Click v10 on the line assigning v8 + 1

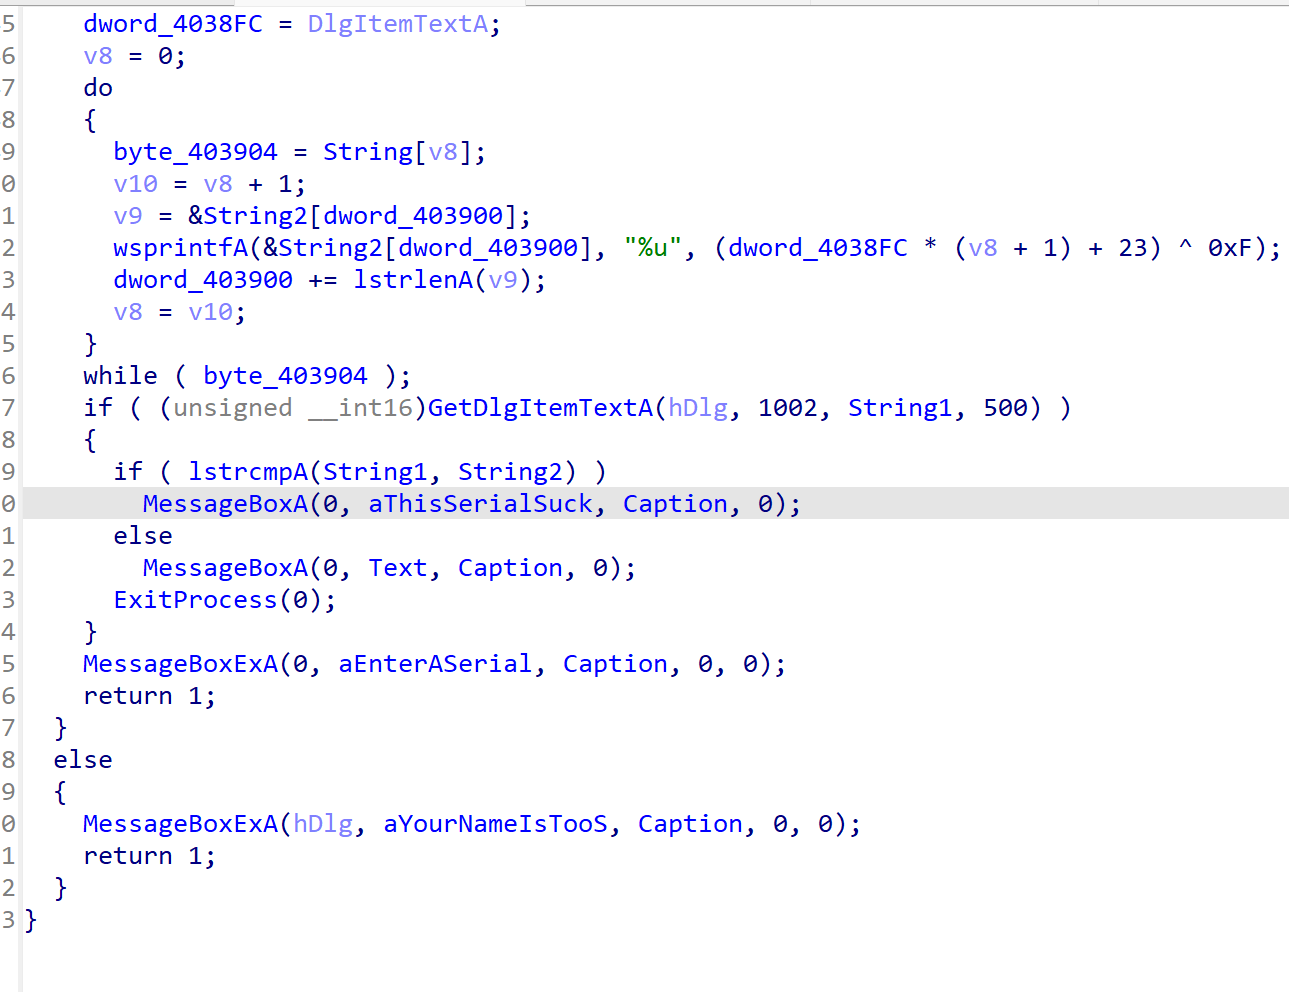tap(135, 184)
